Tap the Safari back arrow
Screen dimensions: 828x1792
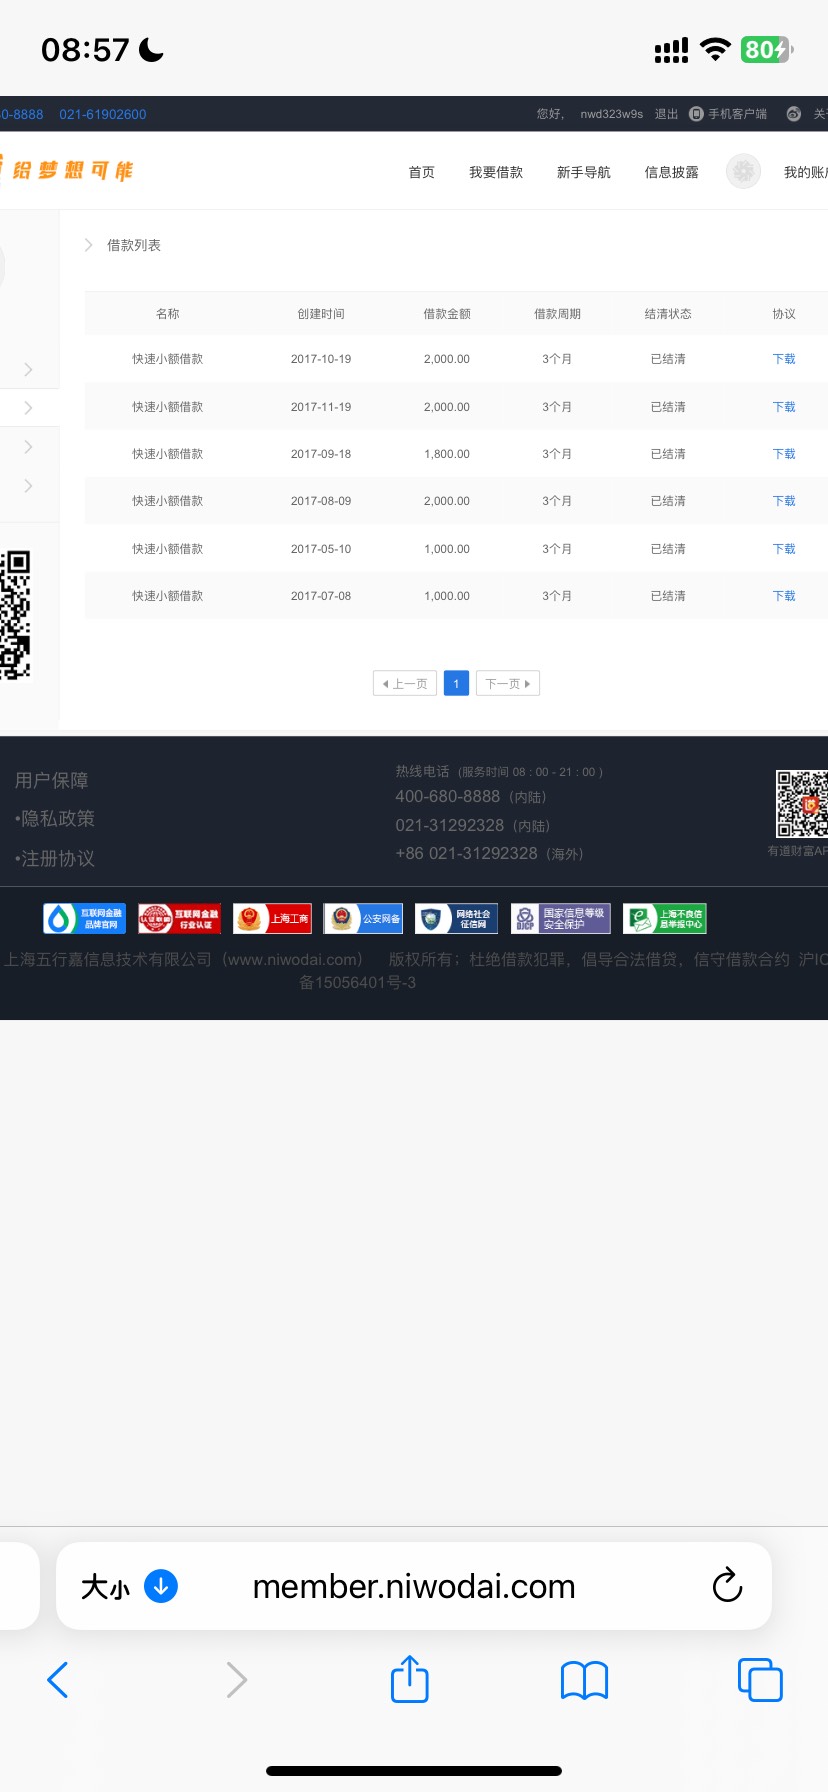(58, 1680)
